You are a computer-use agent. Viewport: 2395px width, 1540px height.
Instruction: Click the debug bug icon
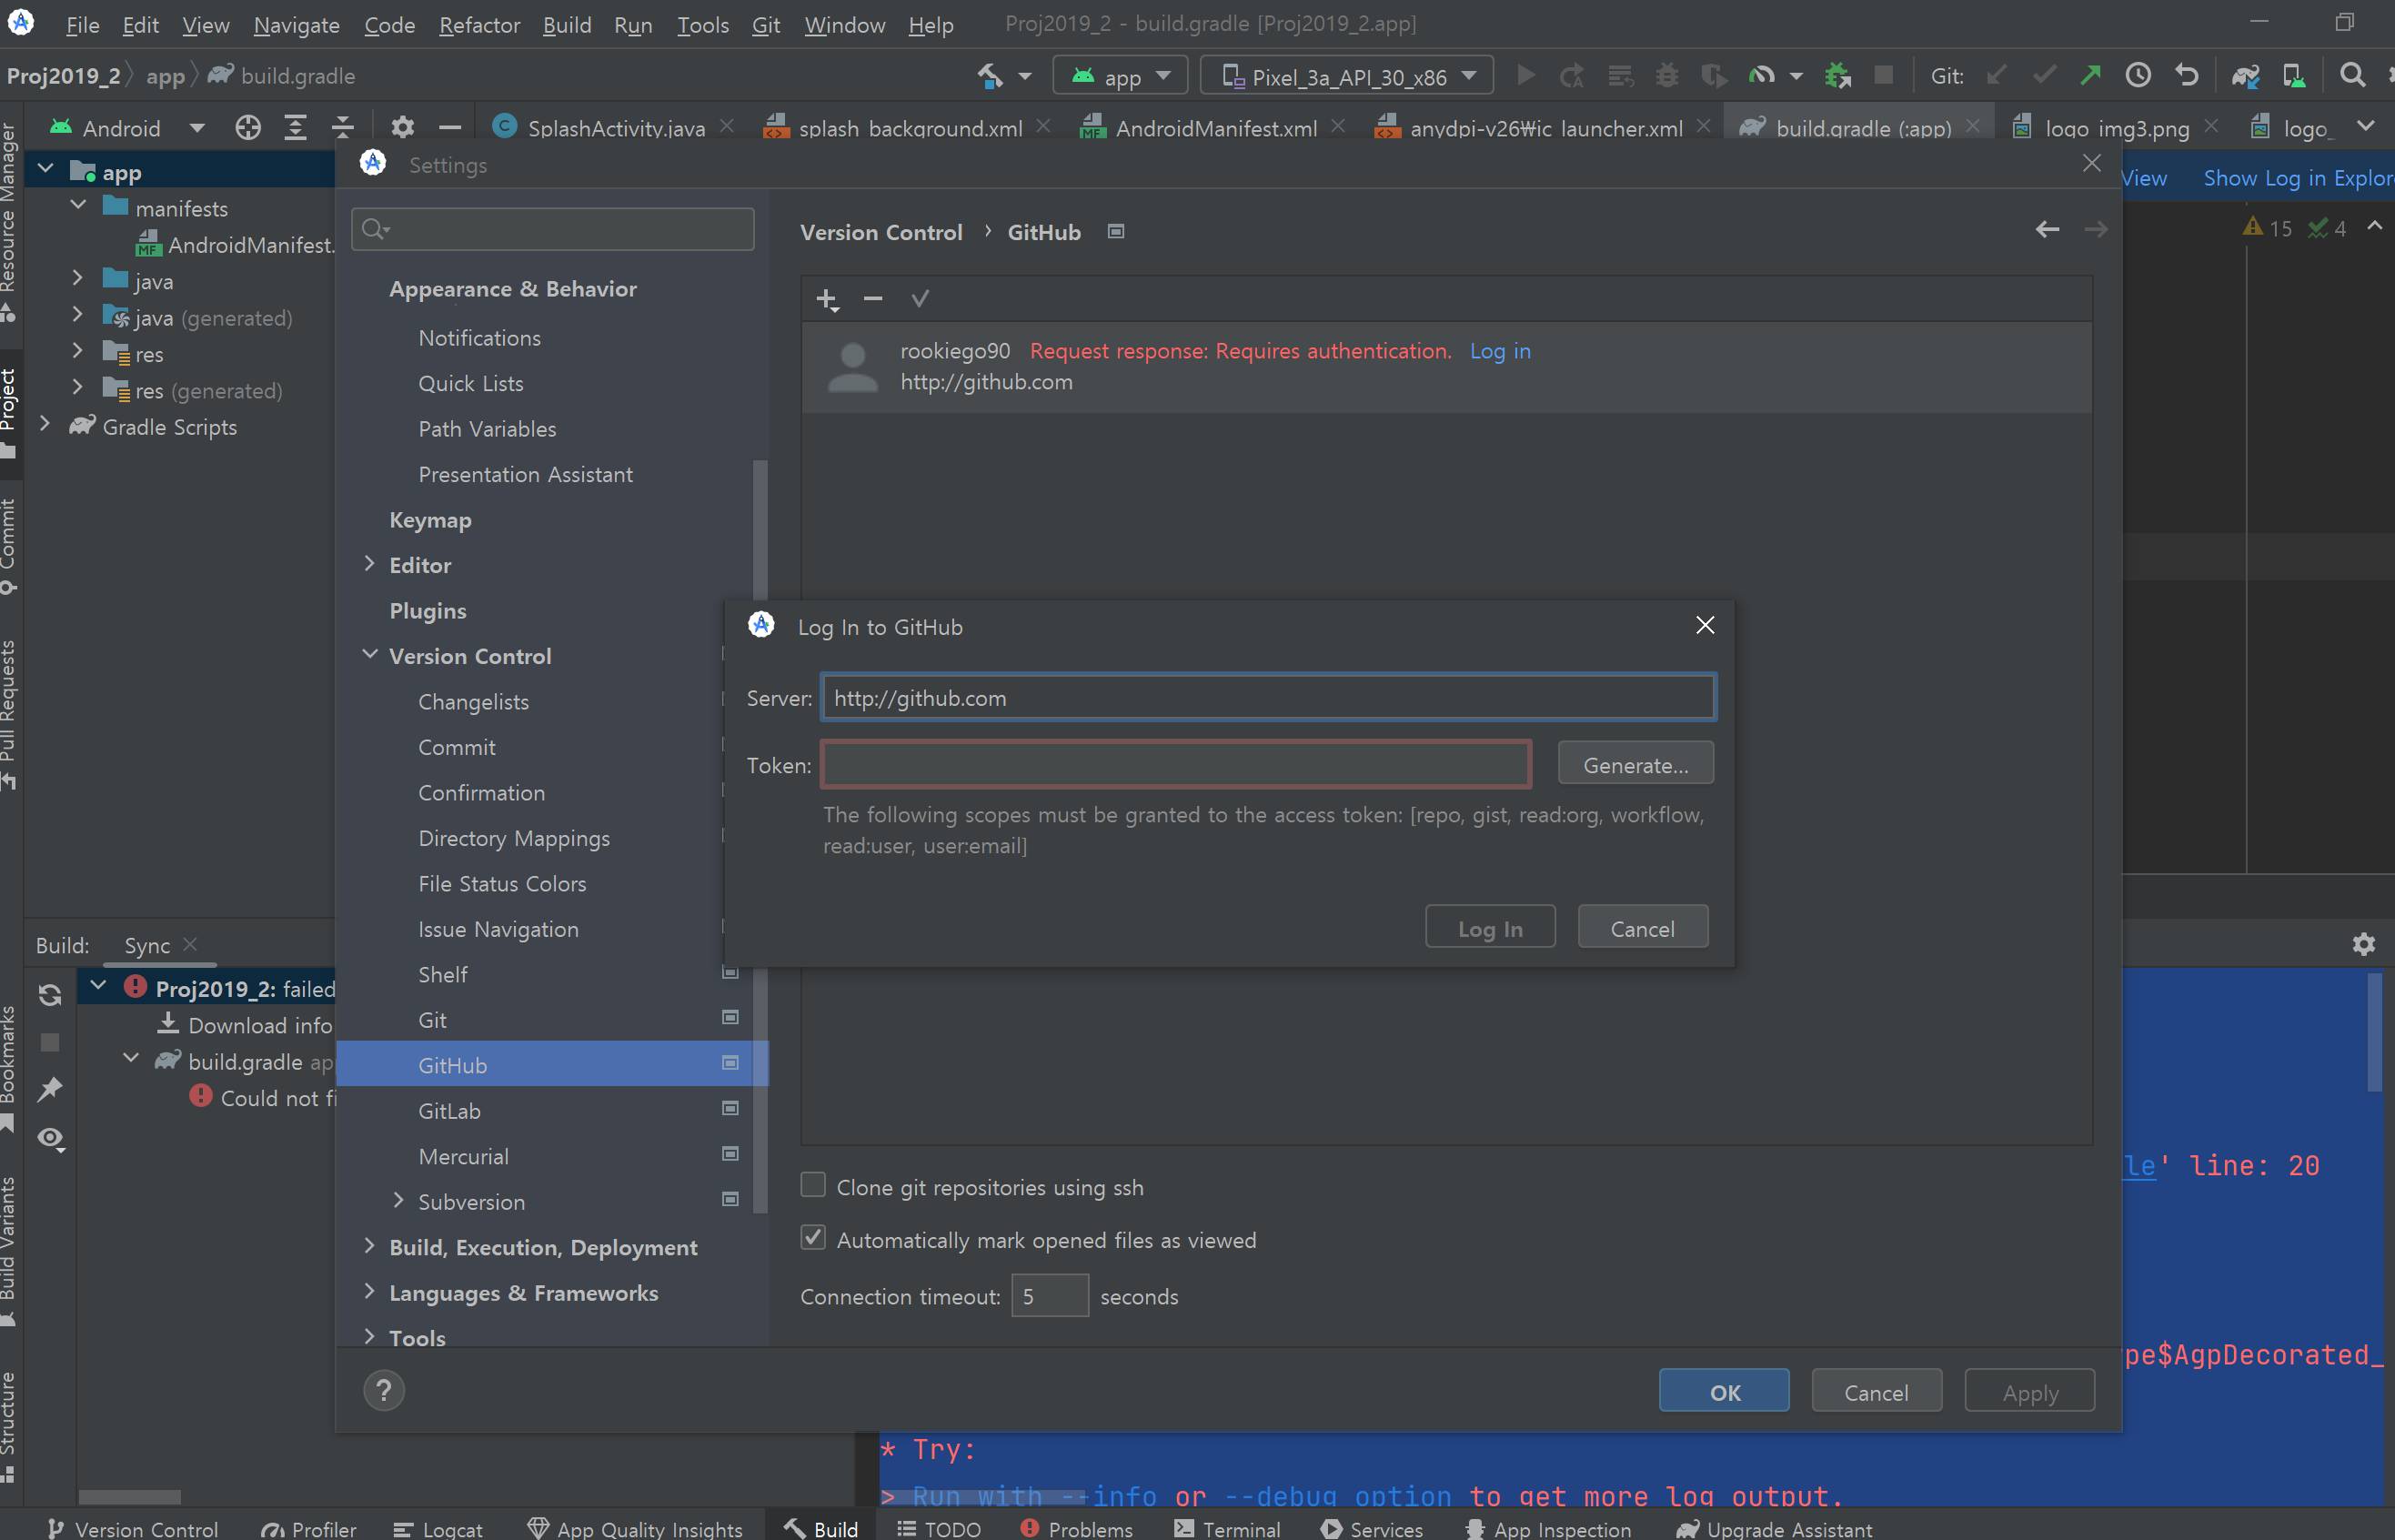point(1667,76)
